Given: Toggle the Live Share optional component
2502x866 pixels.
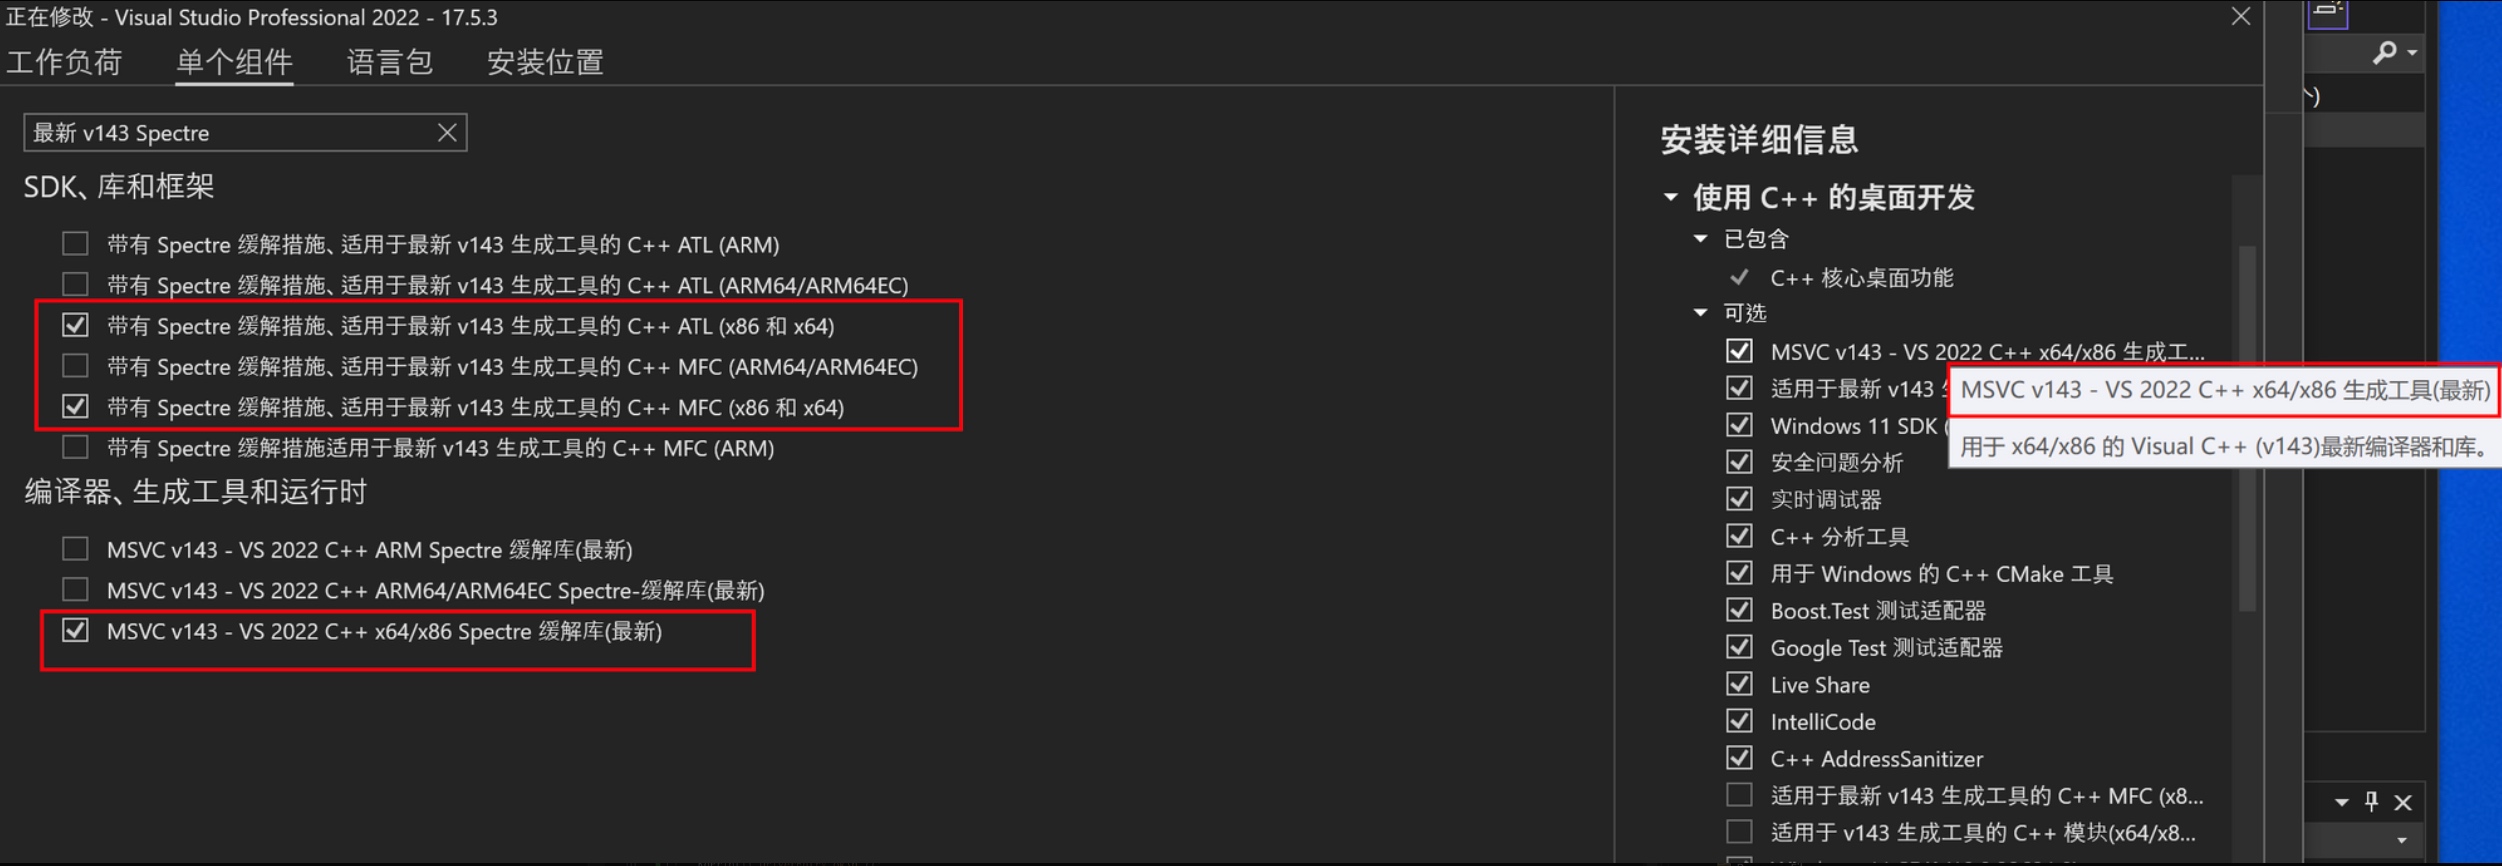Looking at the screenshot, I should click(x=1739, y=684).
